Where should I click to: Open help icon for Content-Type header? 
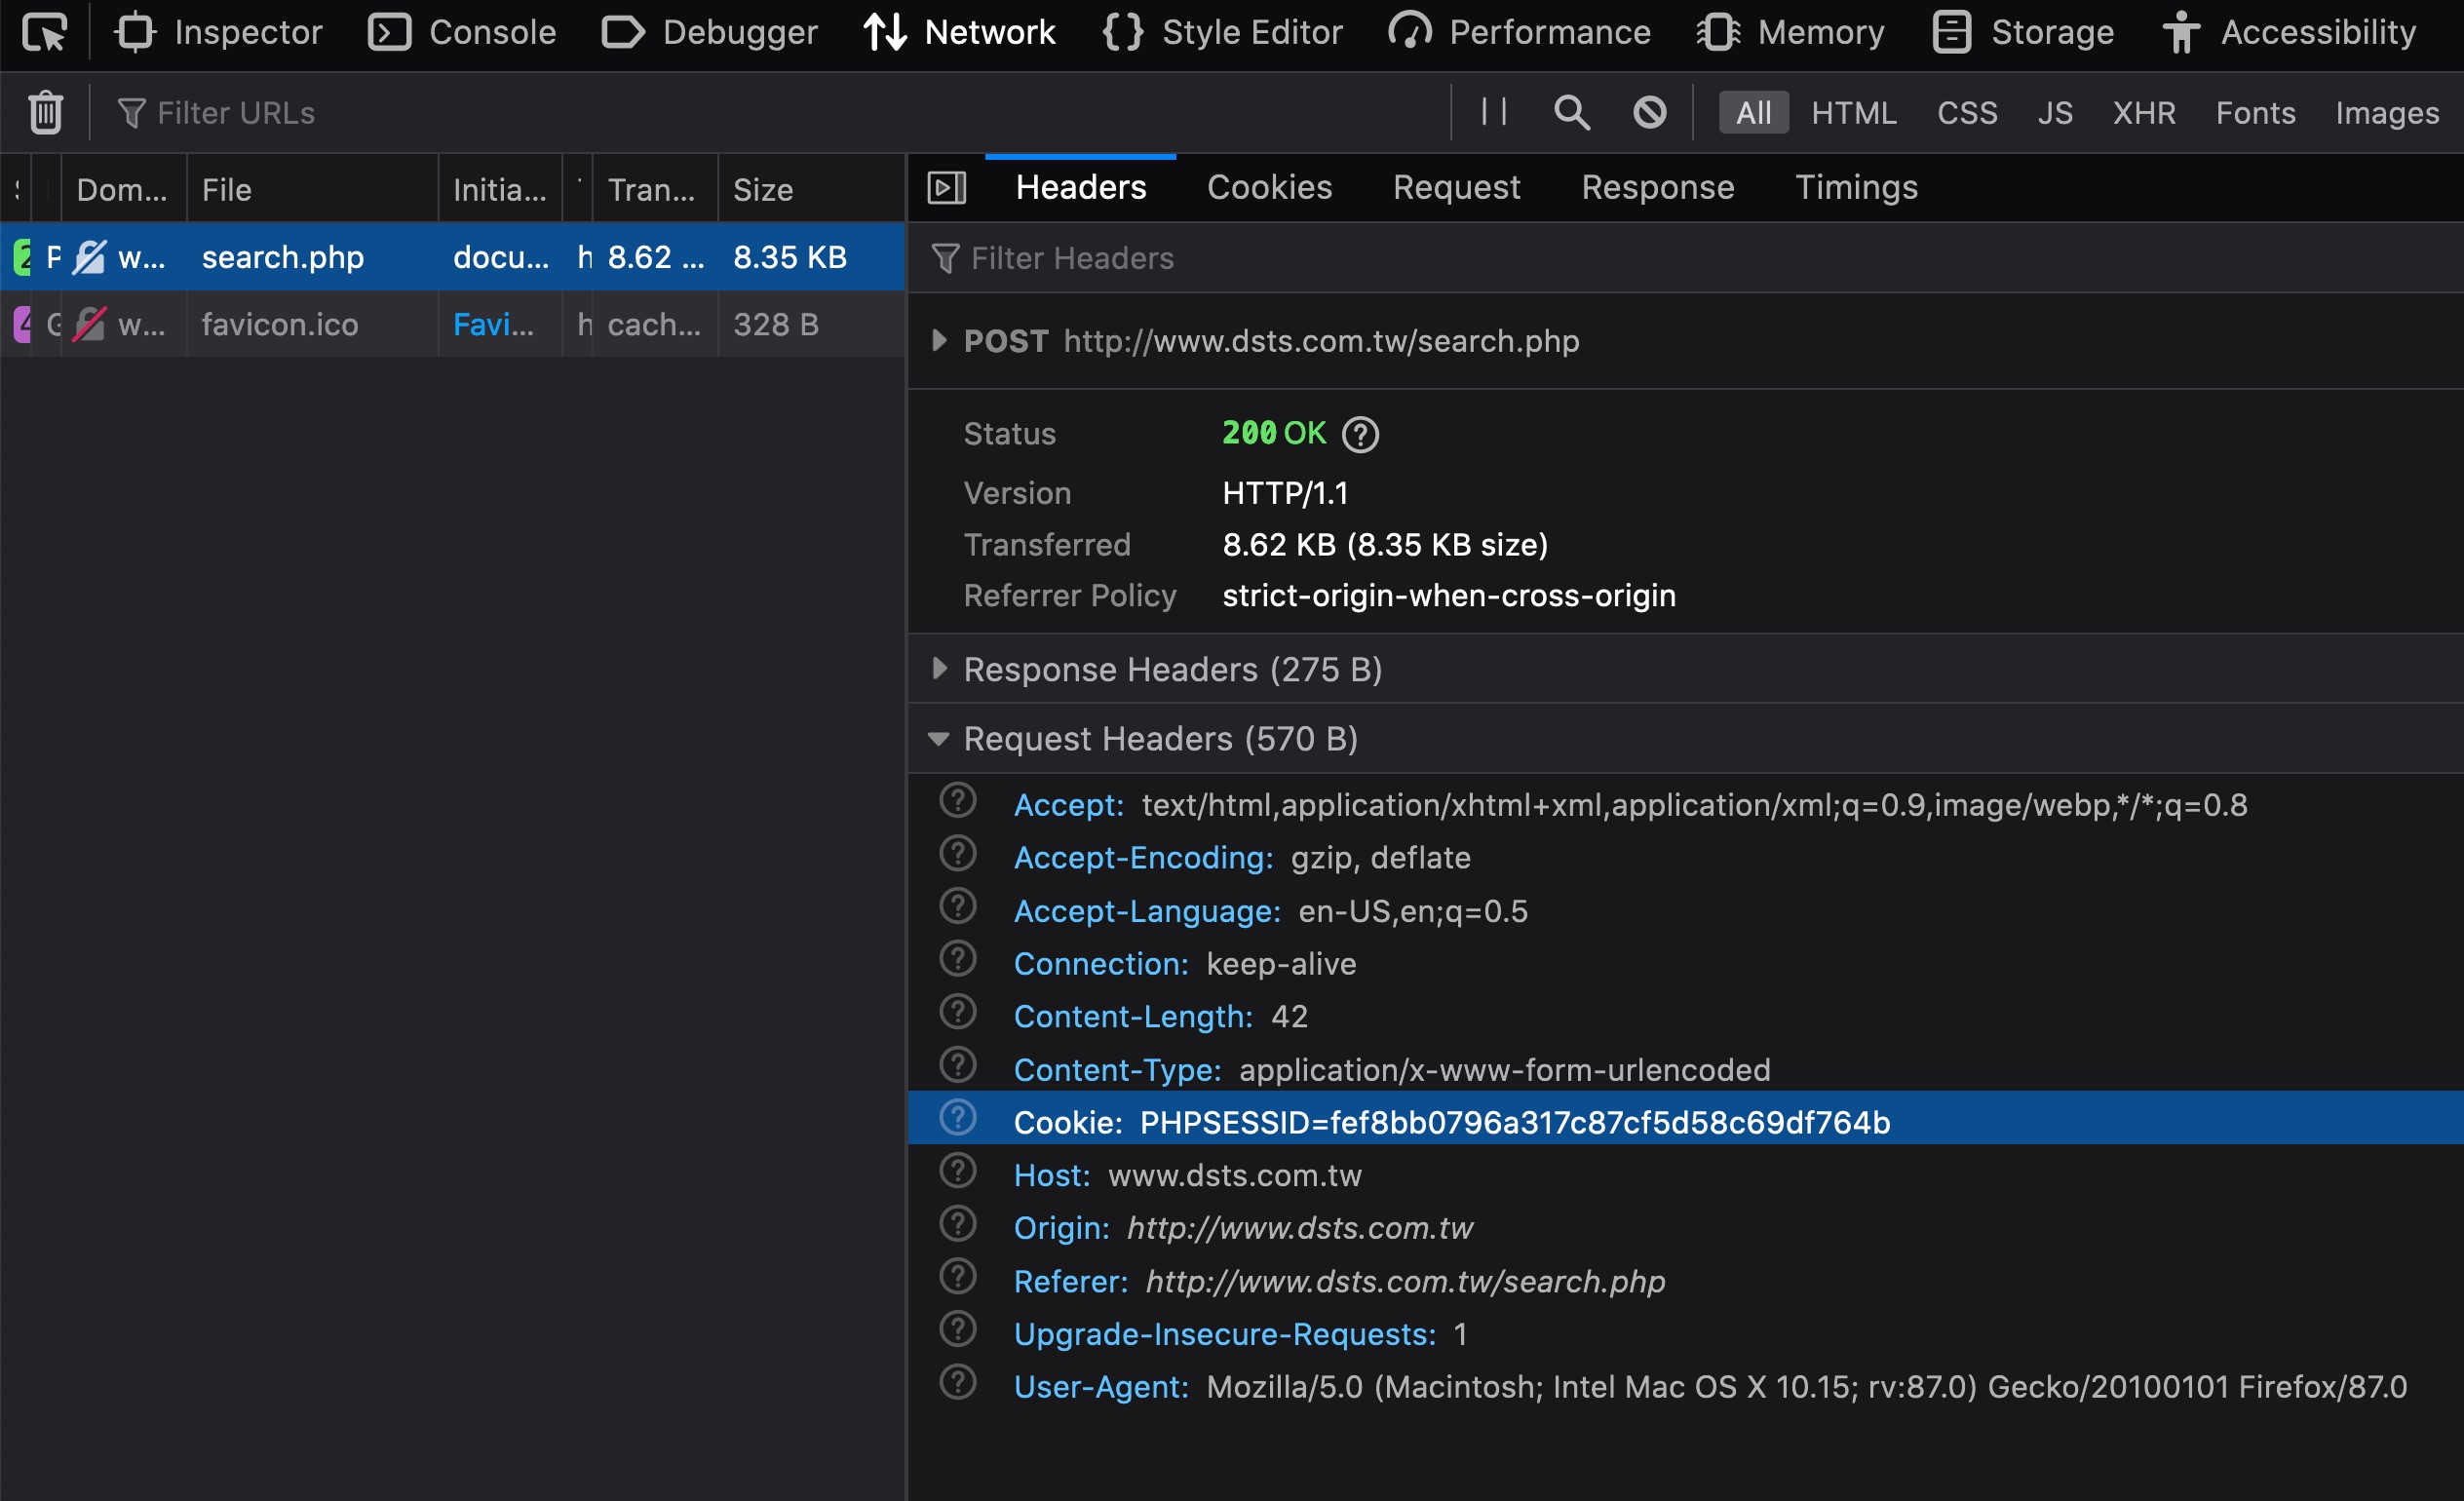pyautogui.click(x=957, y=1066)
